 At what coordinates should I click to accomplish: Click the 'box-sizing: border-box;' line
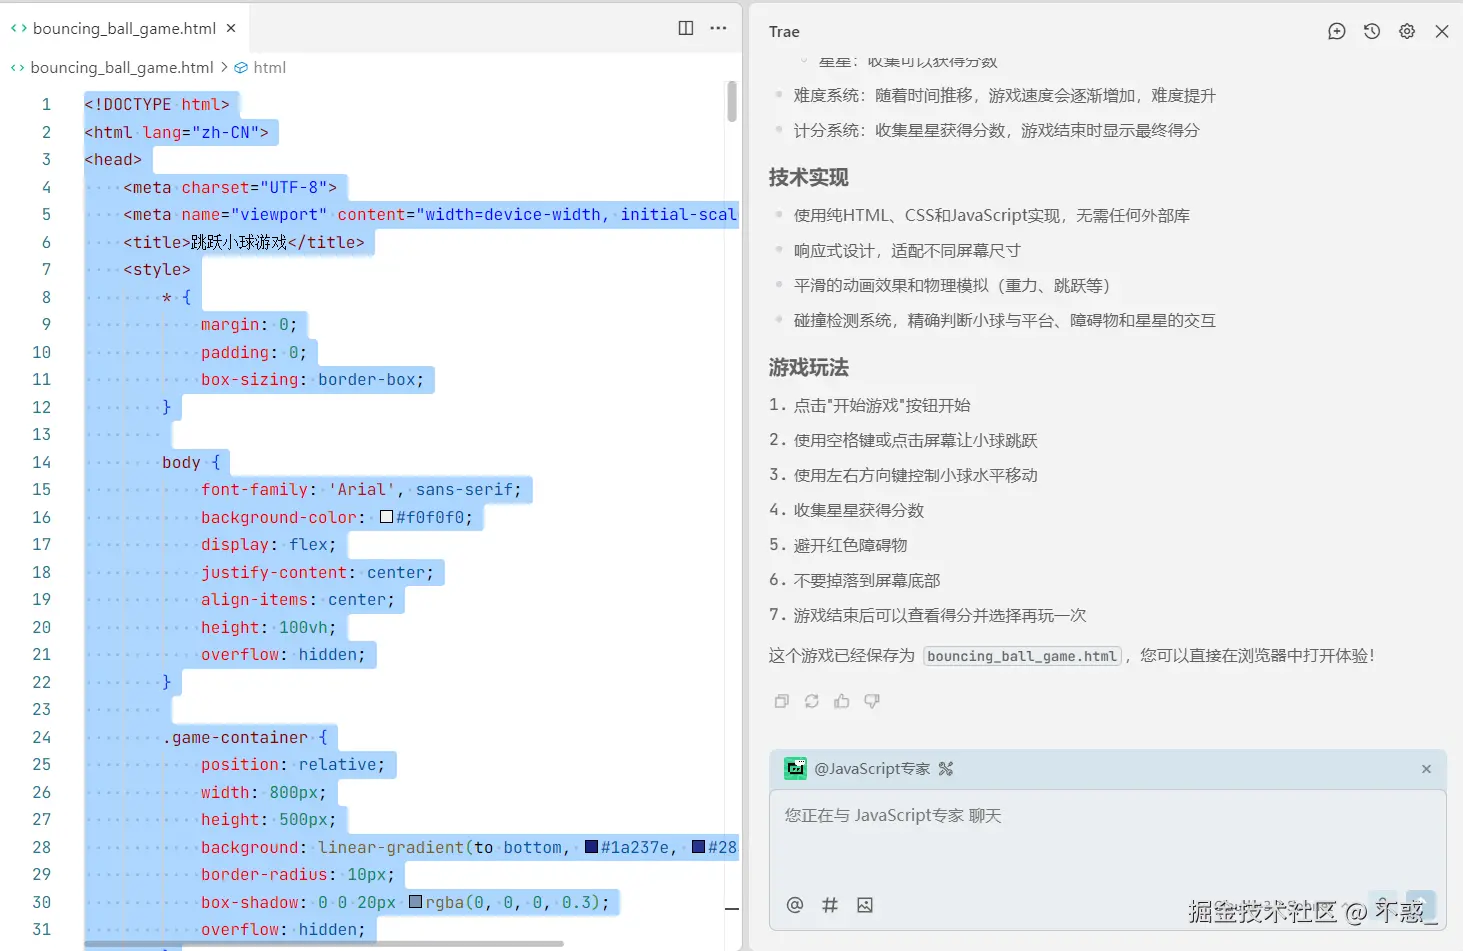click(312, 379)
